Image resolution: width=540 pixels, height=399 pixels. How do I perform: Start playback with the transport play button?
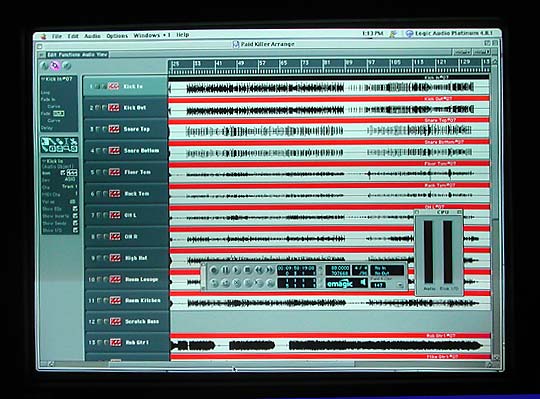click(x=237, y=270)
